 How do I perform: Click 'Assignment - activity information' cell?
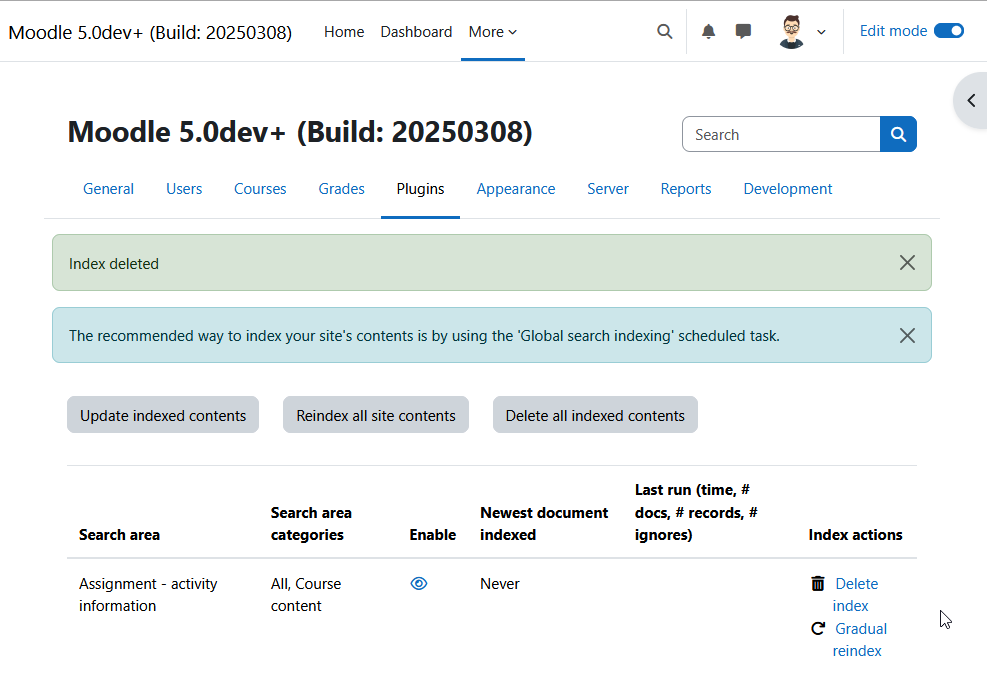(148, 594)
